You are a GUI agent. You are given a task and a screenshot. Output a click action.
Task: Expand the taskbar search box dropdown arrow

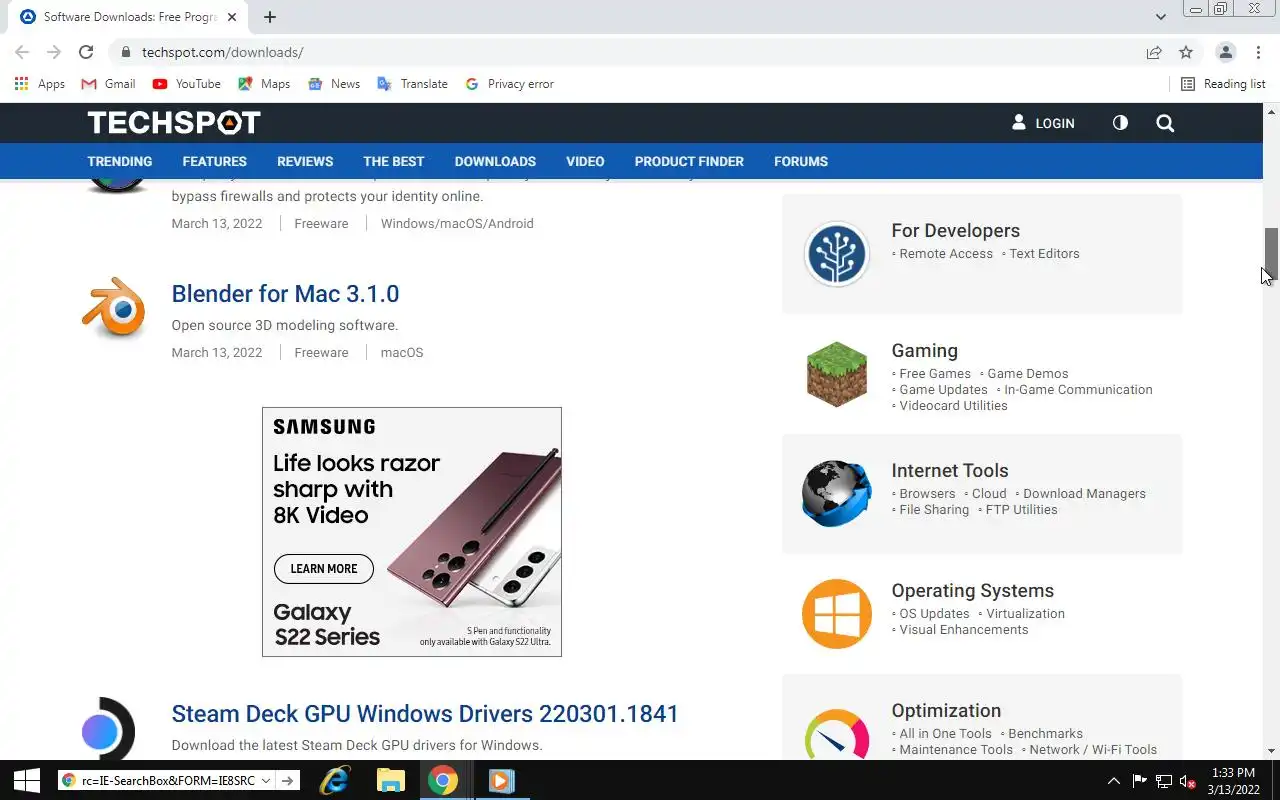click(x=265, y=781)
